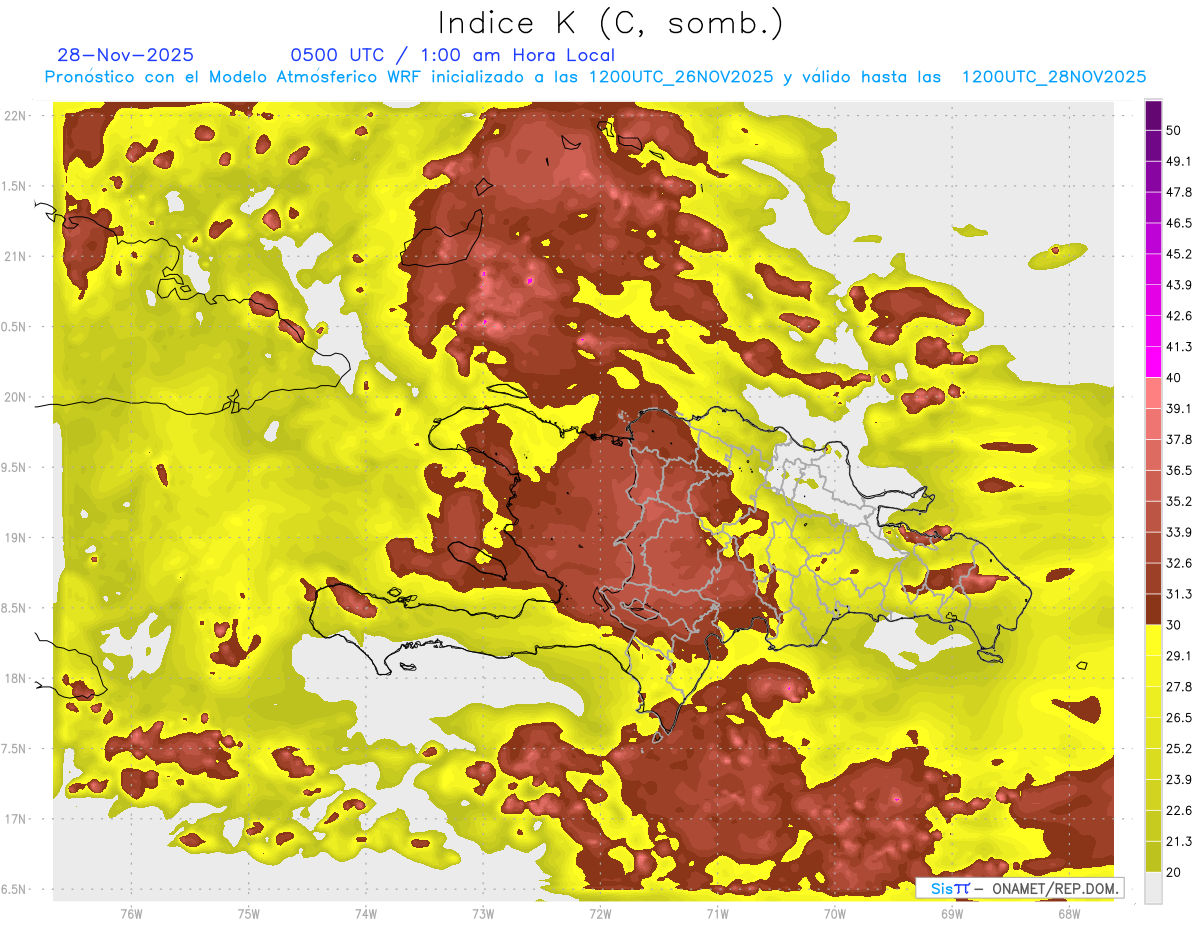Click the '7.5N' latitude tick label
Viewport: 1200px width, 927px height.
pyautogui.click(x=16, y=748)
